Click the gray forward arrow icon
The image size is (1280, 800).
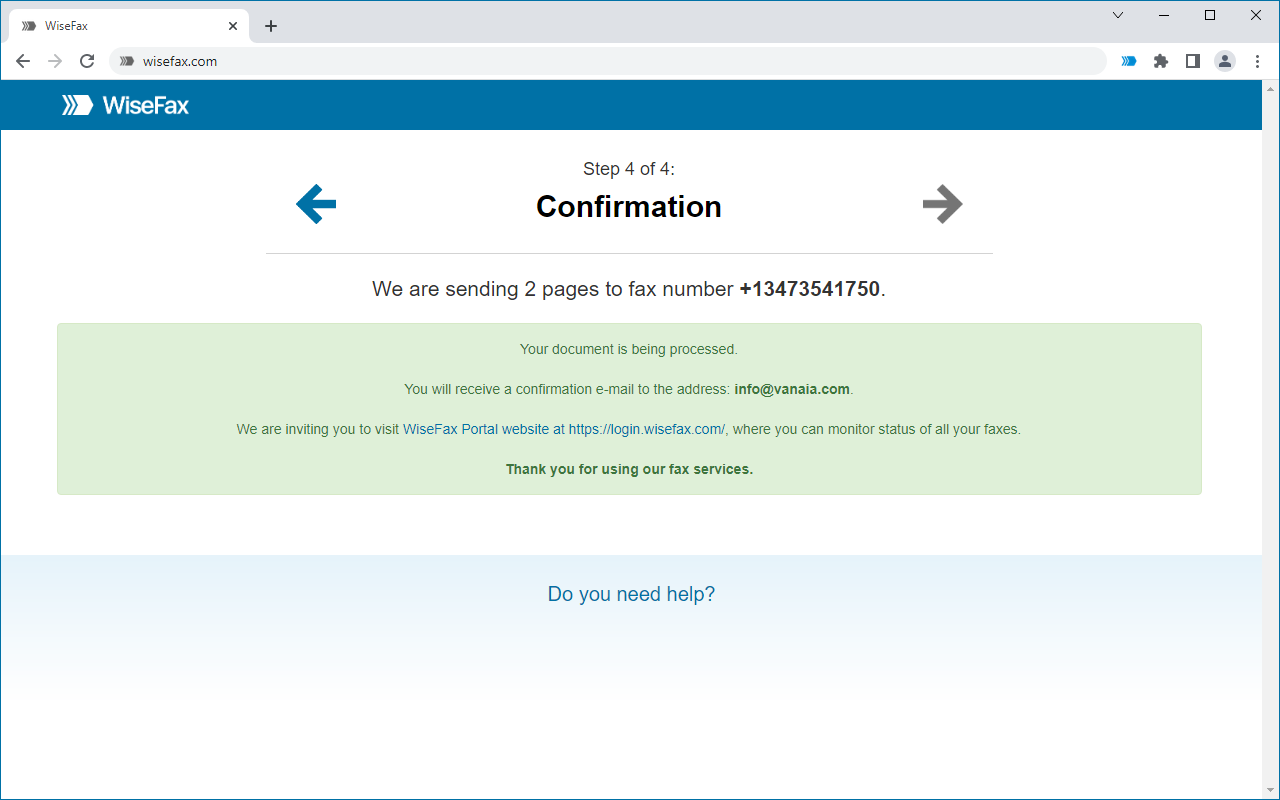(x=942, y=204)
